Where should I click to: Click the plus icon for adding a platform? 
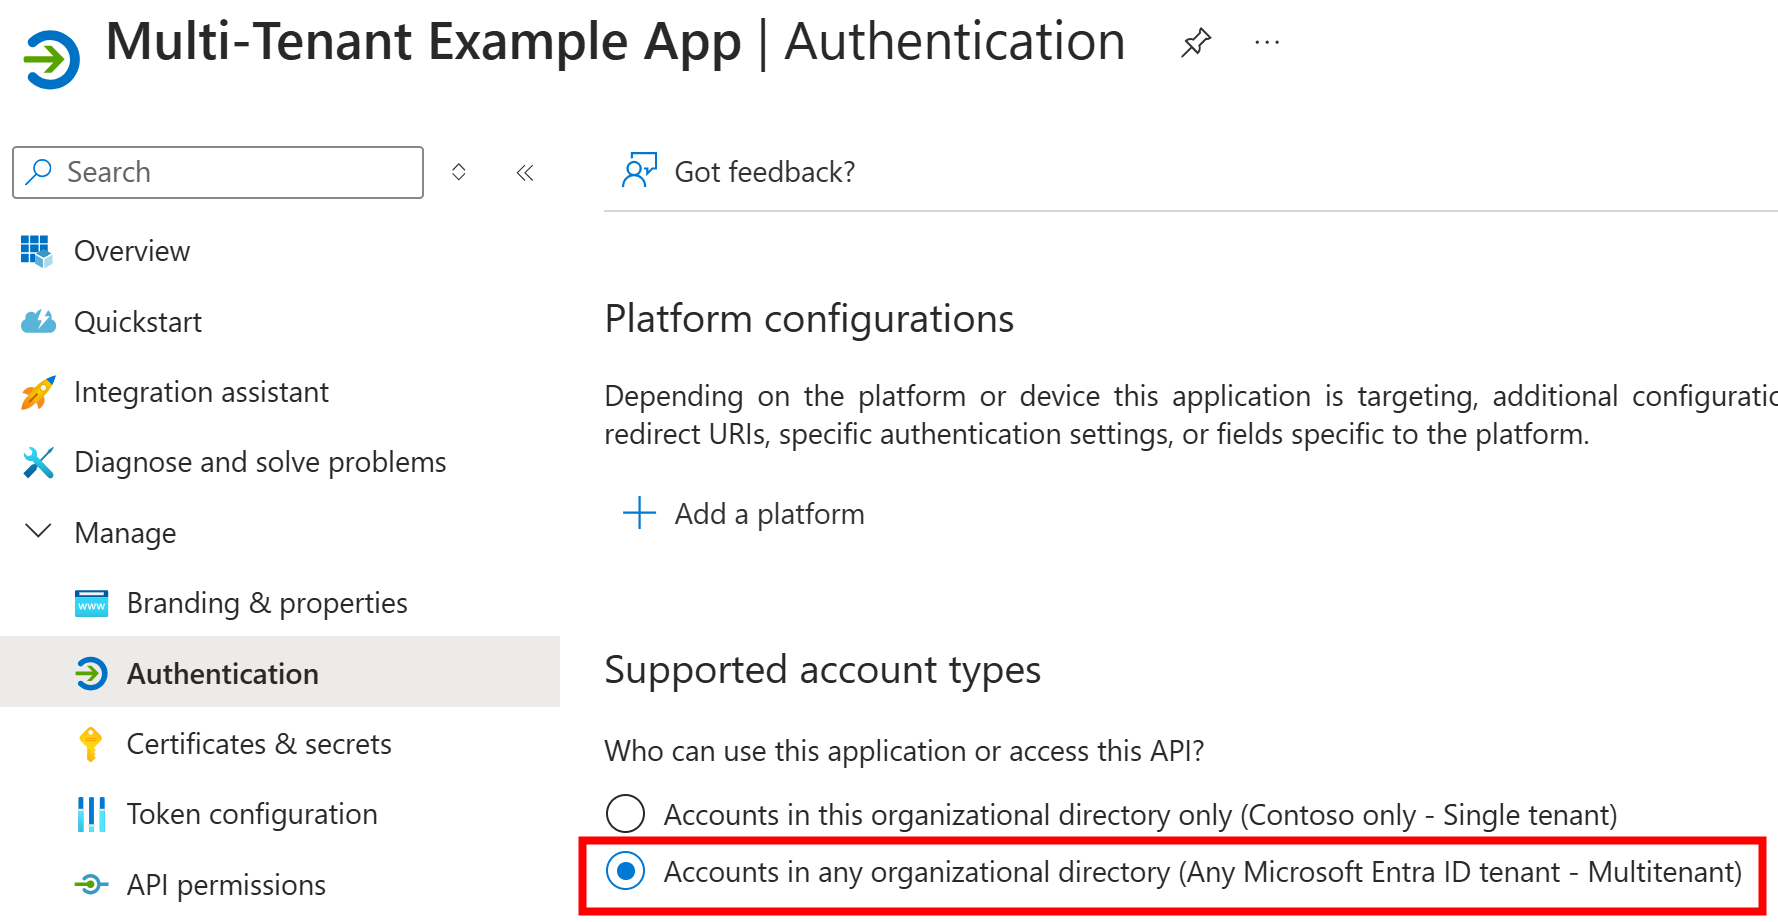639,513
